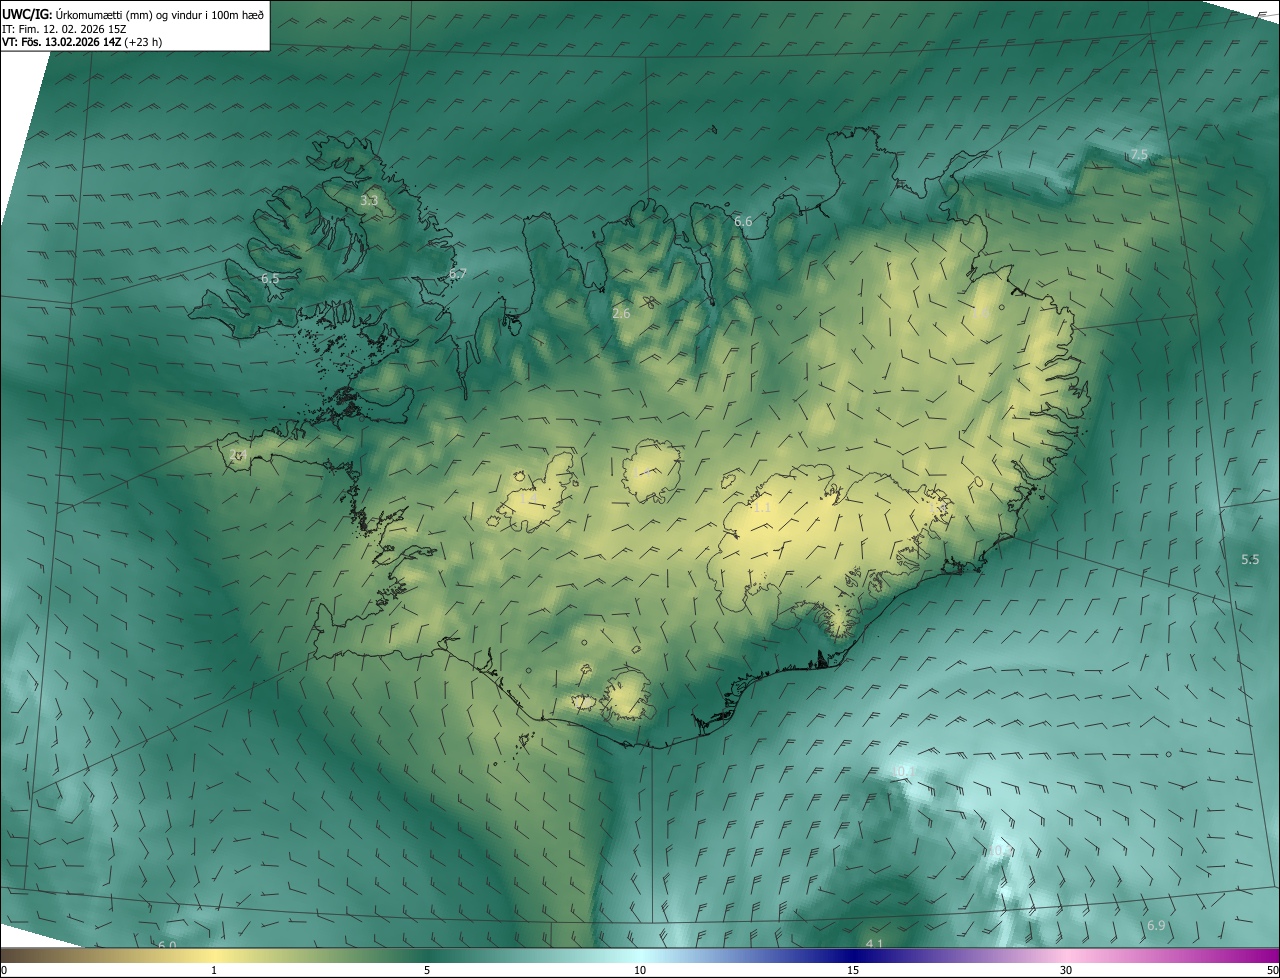Click the 50 tick on the color scale
The width and height of the screenshot is (1280, 978).
1272,970
